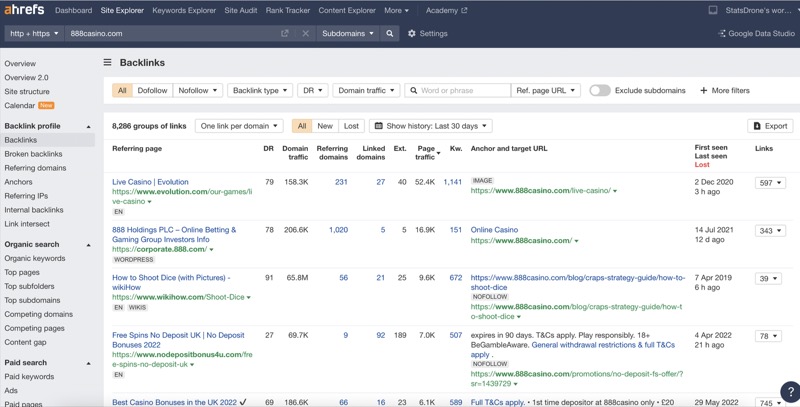Open Competing domains in sidebar
The image size is (800, 407).
point(39,315)
